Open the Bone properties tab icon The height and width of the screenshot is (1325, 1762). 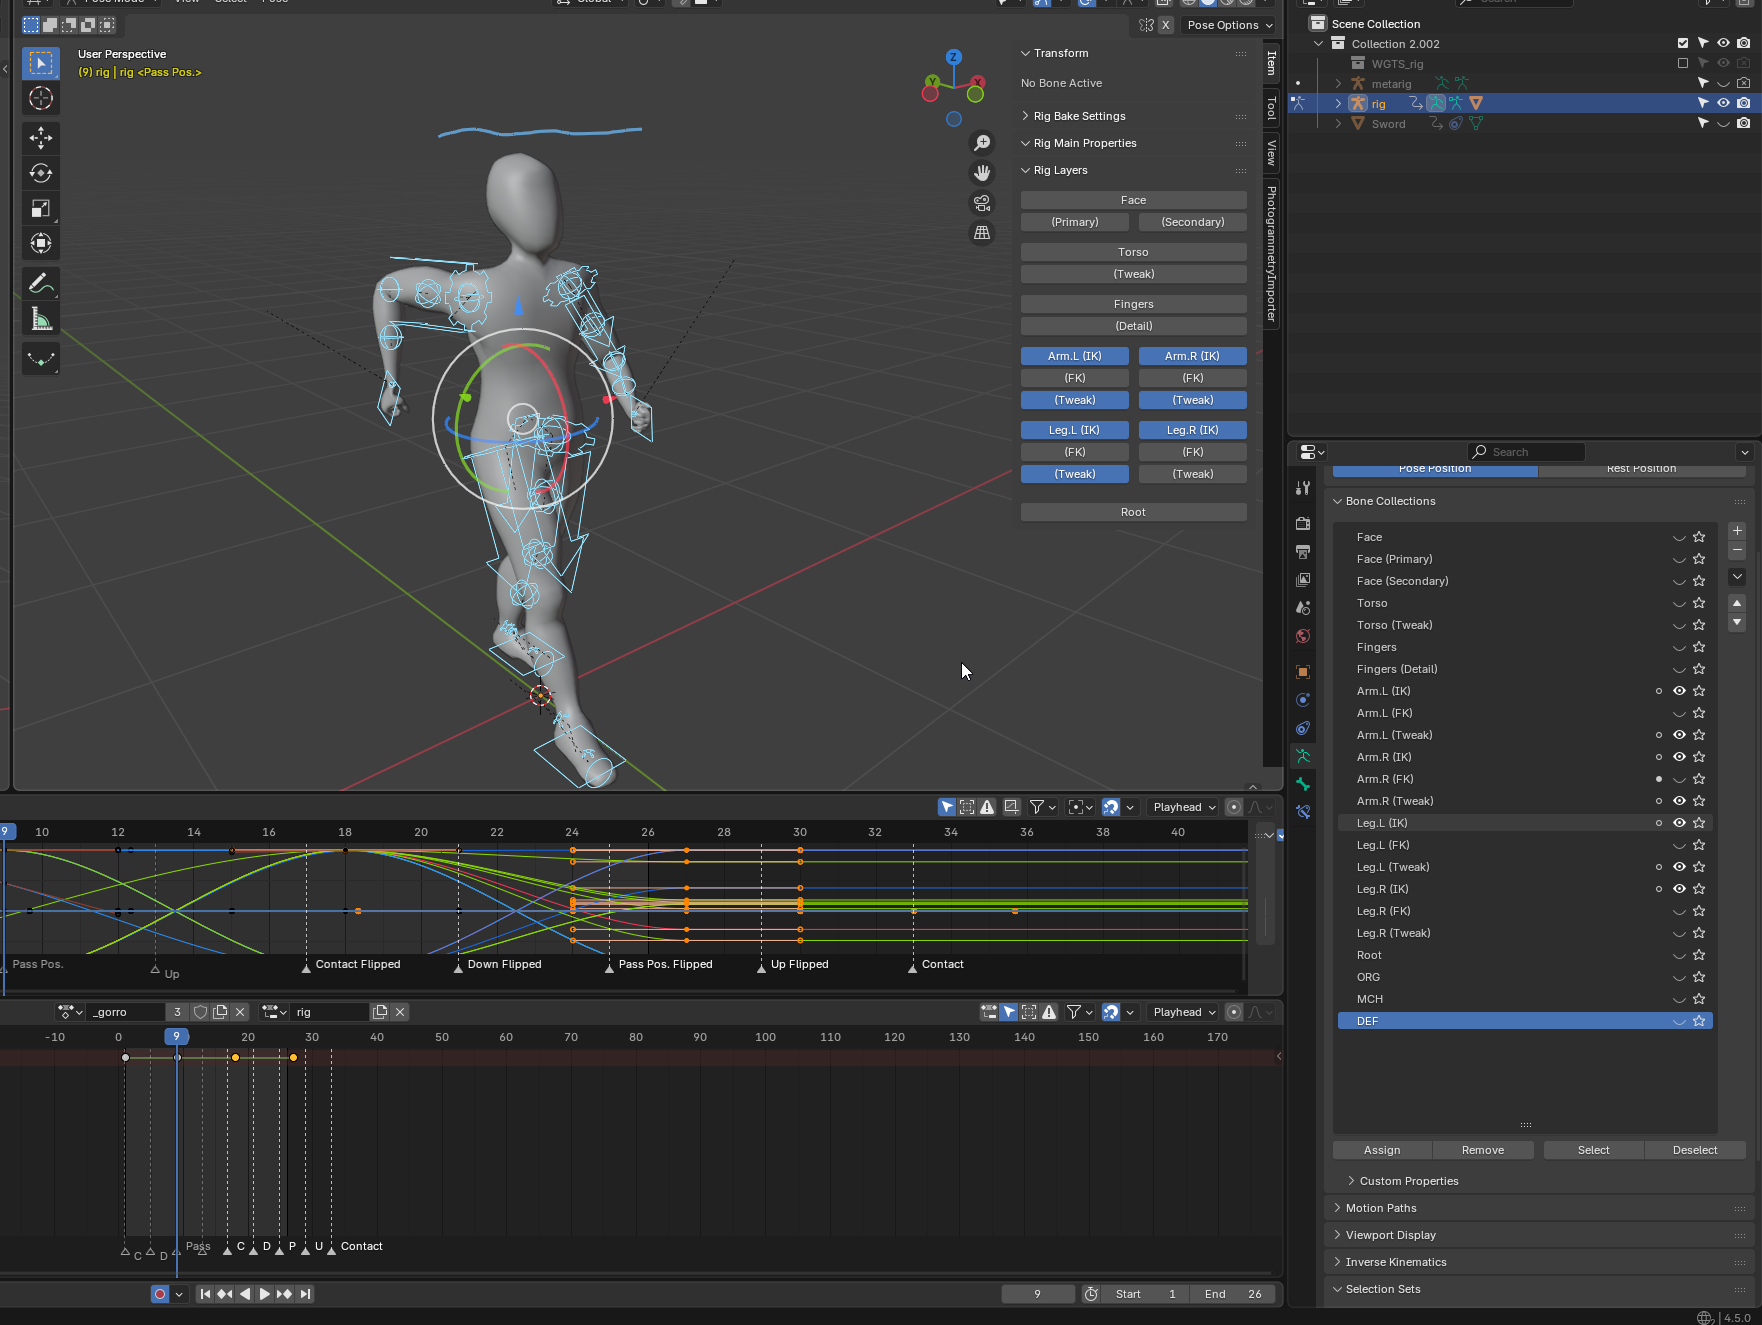pos(1302,784)
